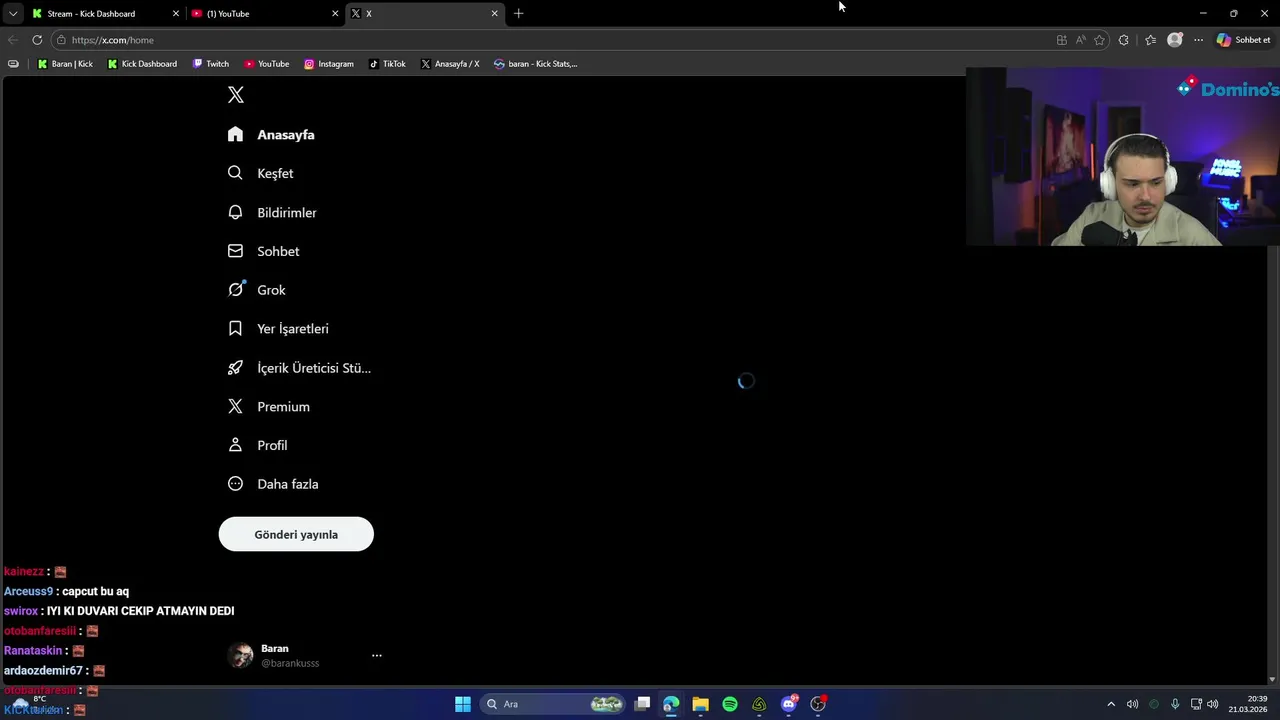Open Spotify from taskbar
This screenshot has width=1280, height=720.
pyautogui.click(x=730, y=704)
